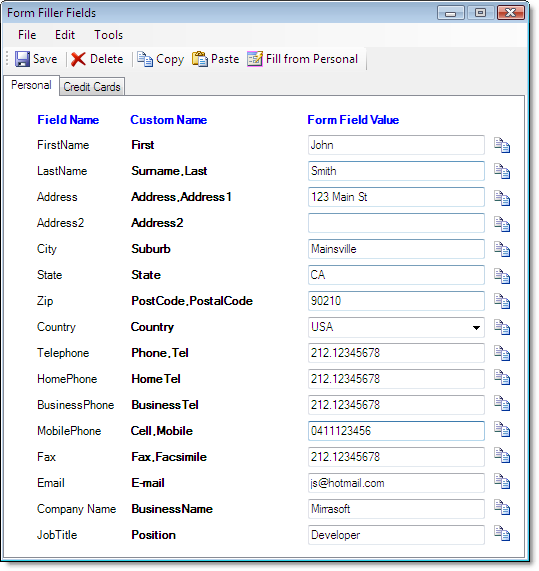Click the Paste clipboard icon
Viewport: 539px width, 571px height.
(200, 59)
